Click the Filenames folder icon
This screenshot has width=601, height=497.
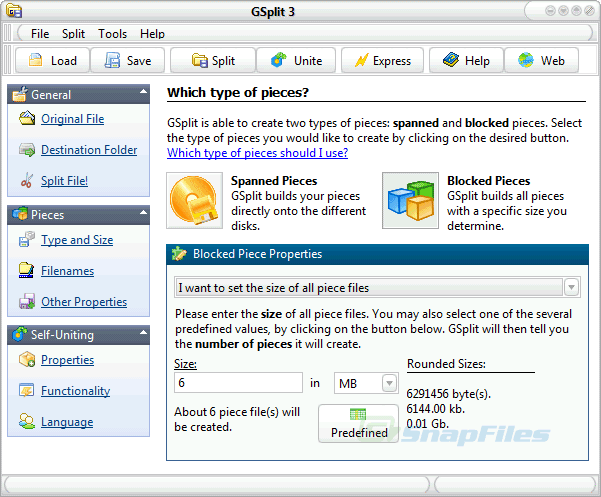(26, 270)
